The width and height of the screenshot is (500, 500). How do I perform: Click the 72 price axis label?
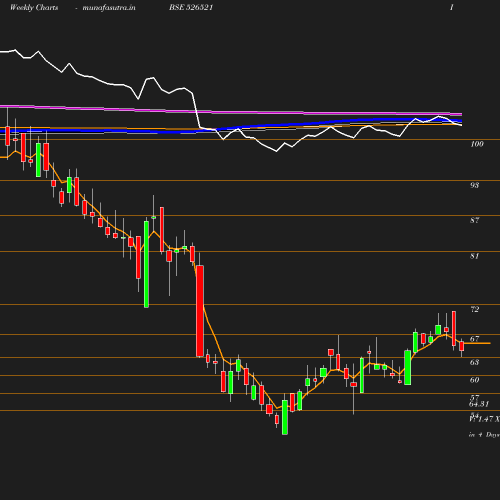pos(474,309)
